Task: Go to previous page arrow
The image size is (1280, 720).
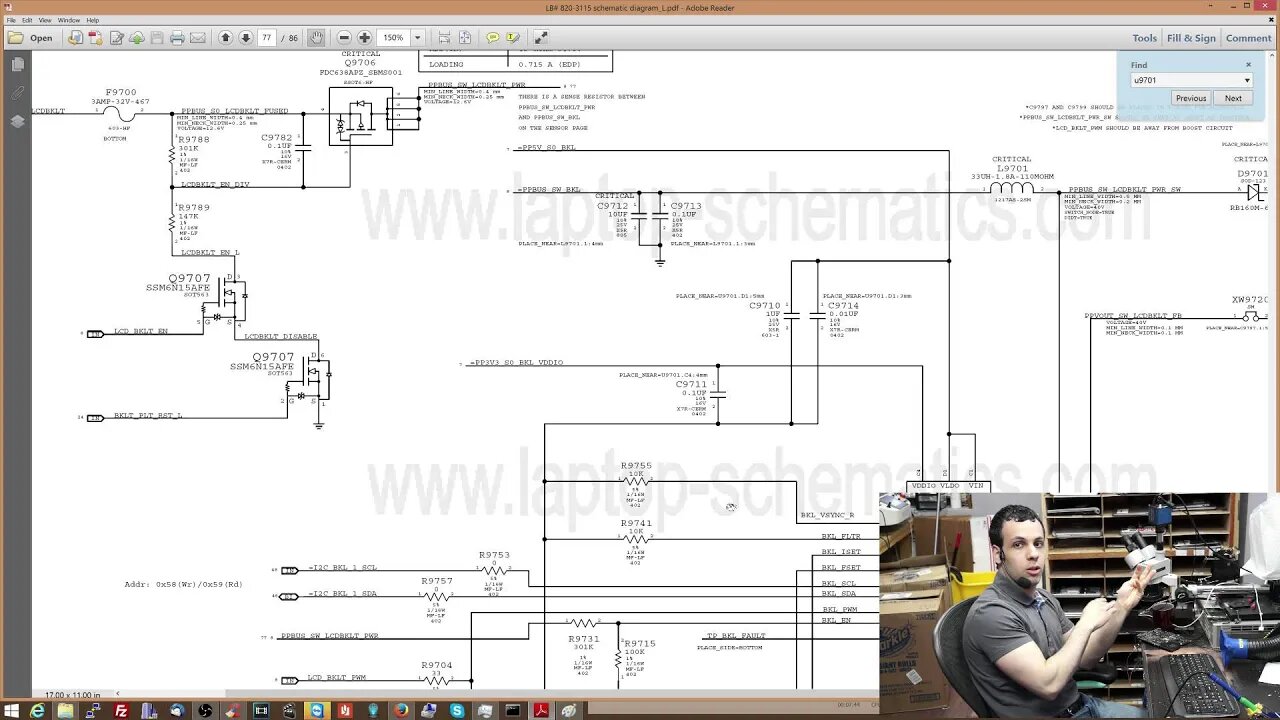Action: (225, 38)
